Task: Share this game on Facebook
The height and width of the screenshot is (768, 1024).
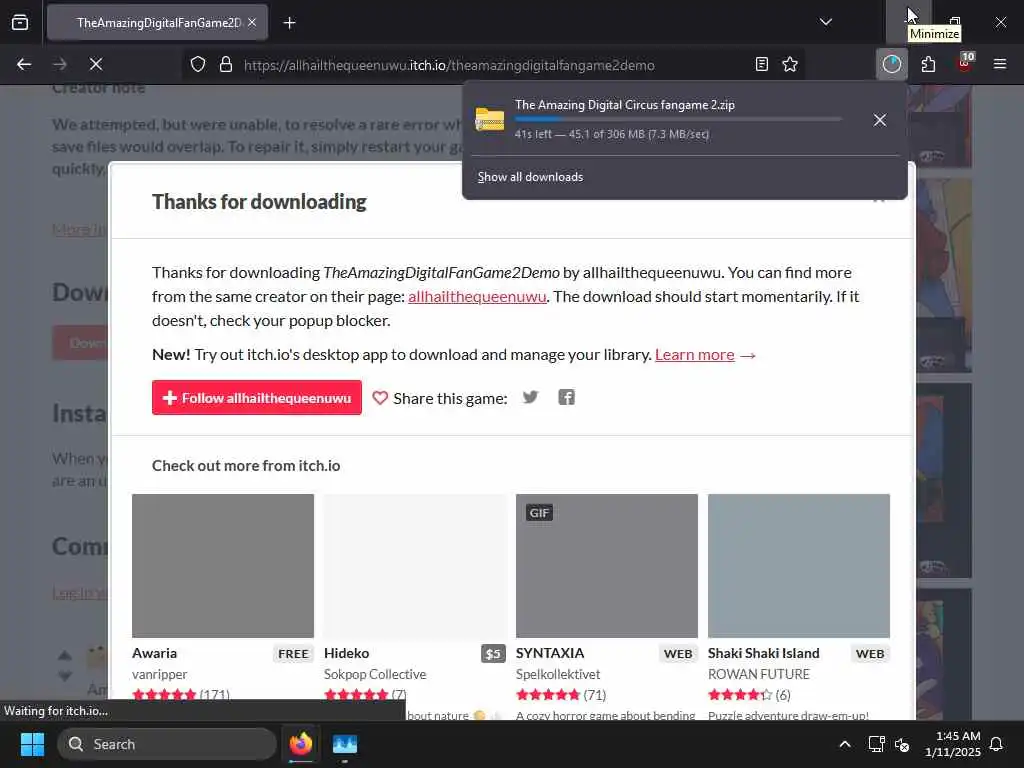Action: pyautogui.click(x=566, y=397)
